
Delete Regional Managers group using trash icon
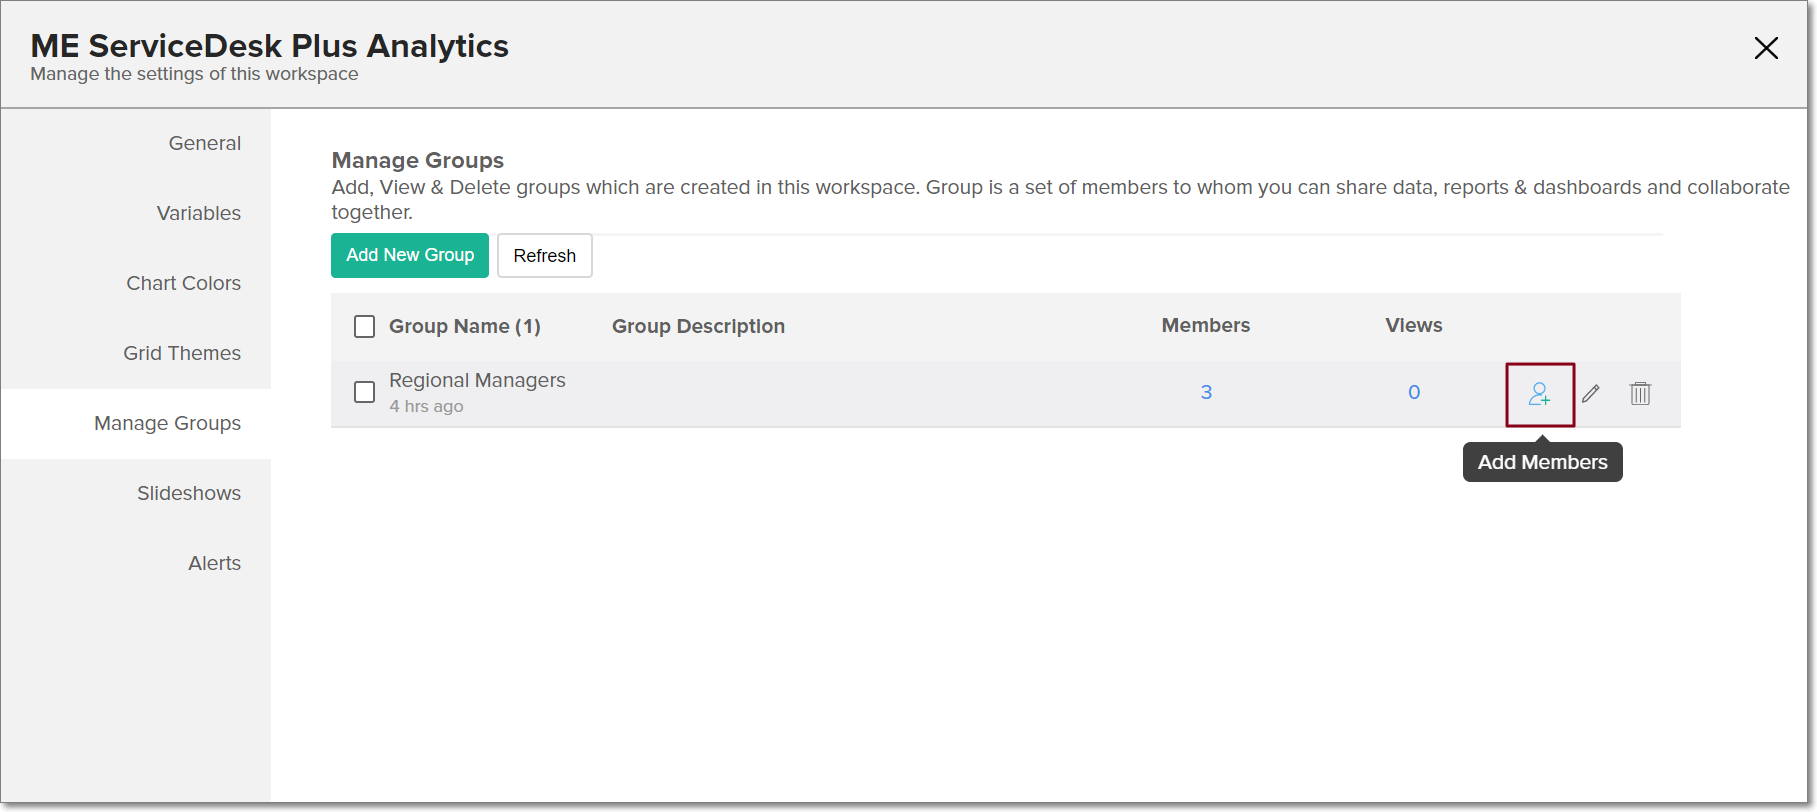coord(1640,394)
